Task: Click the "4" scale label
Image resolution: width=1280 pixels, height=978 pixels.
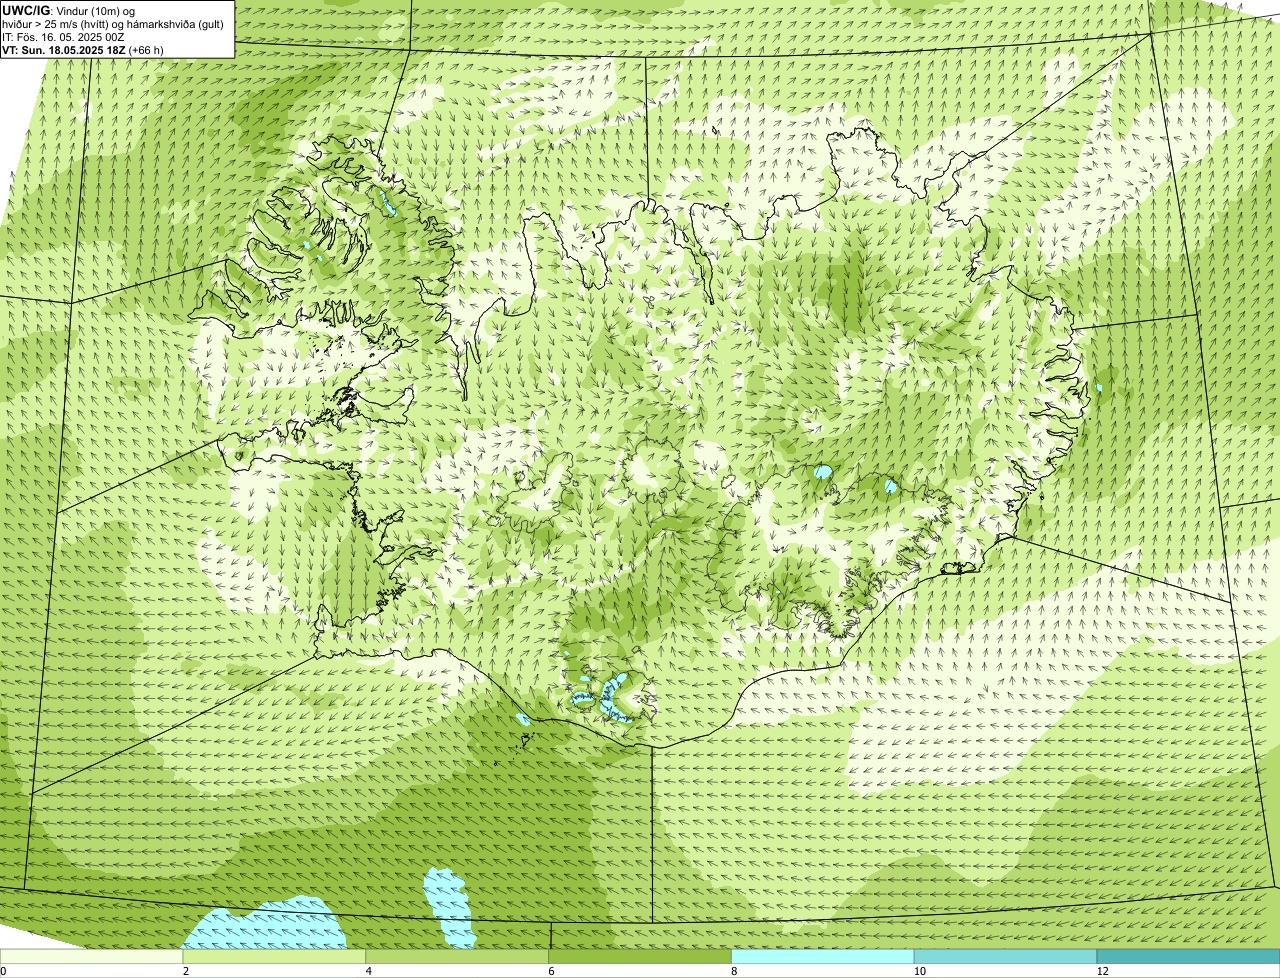Action: point(368,971)
